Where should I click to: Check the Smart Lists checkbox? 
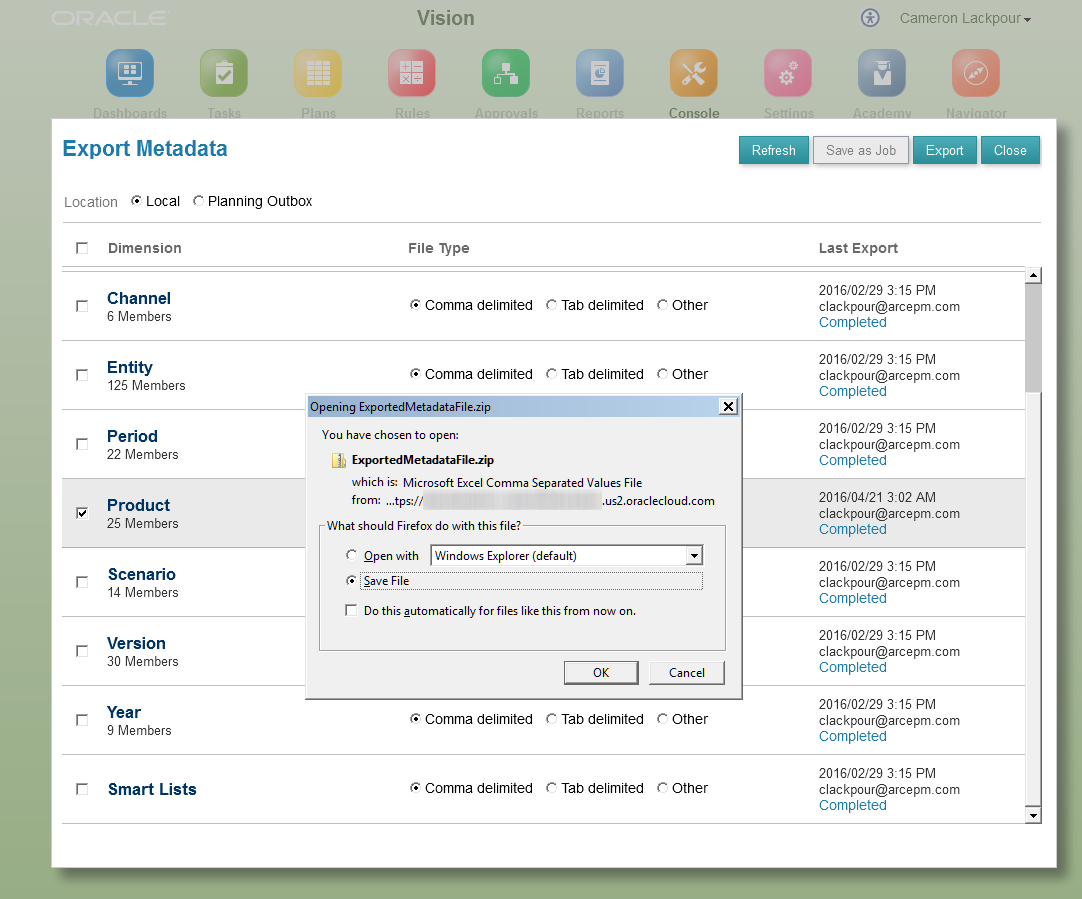pos(82,789)
